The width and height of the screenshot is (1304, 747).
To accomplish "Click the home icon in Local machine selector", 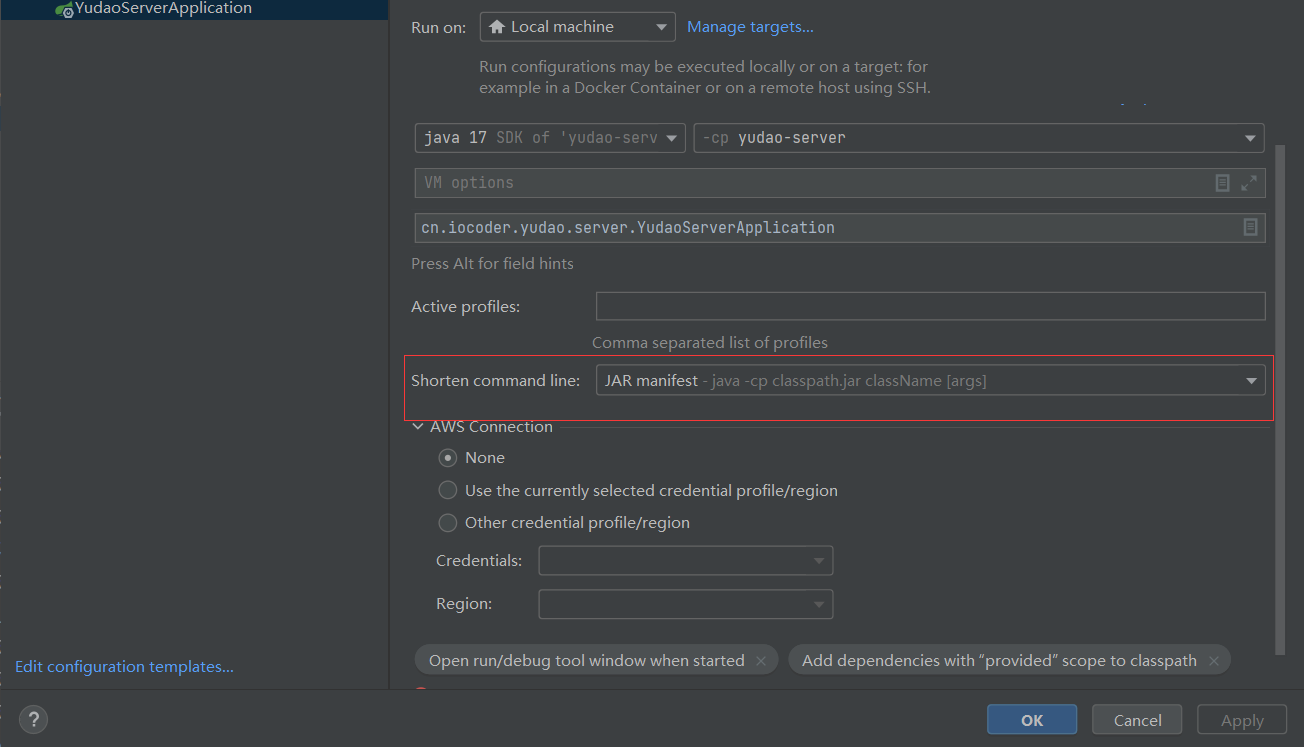I will click(x=496, y=26).
